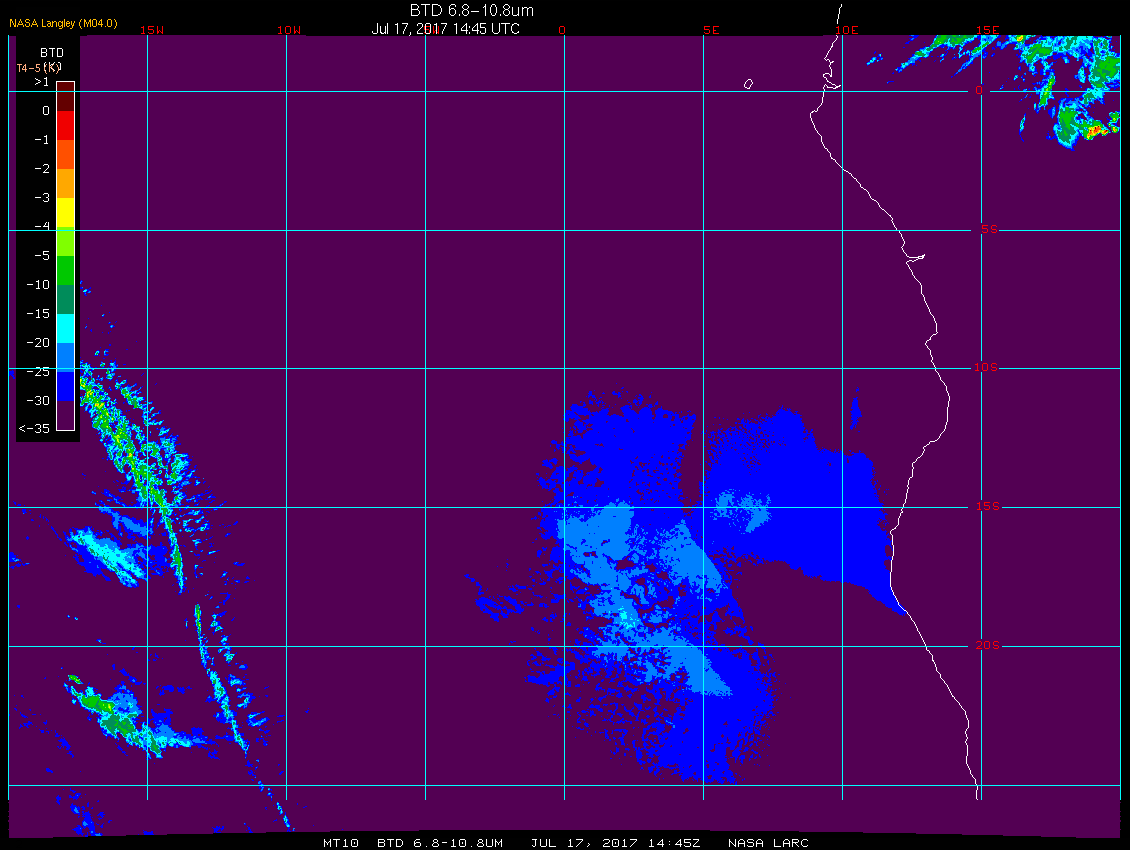Click the dark red colorbar swatch above 0
Viewport: 1130px width, 850px height.
coord(66,97)
